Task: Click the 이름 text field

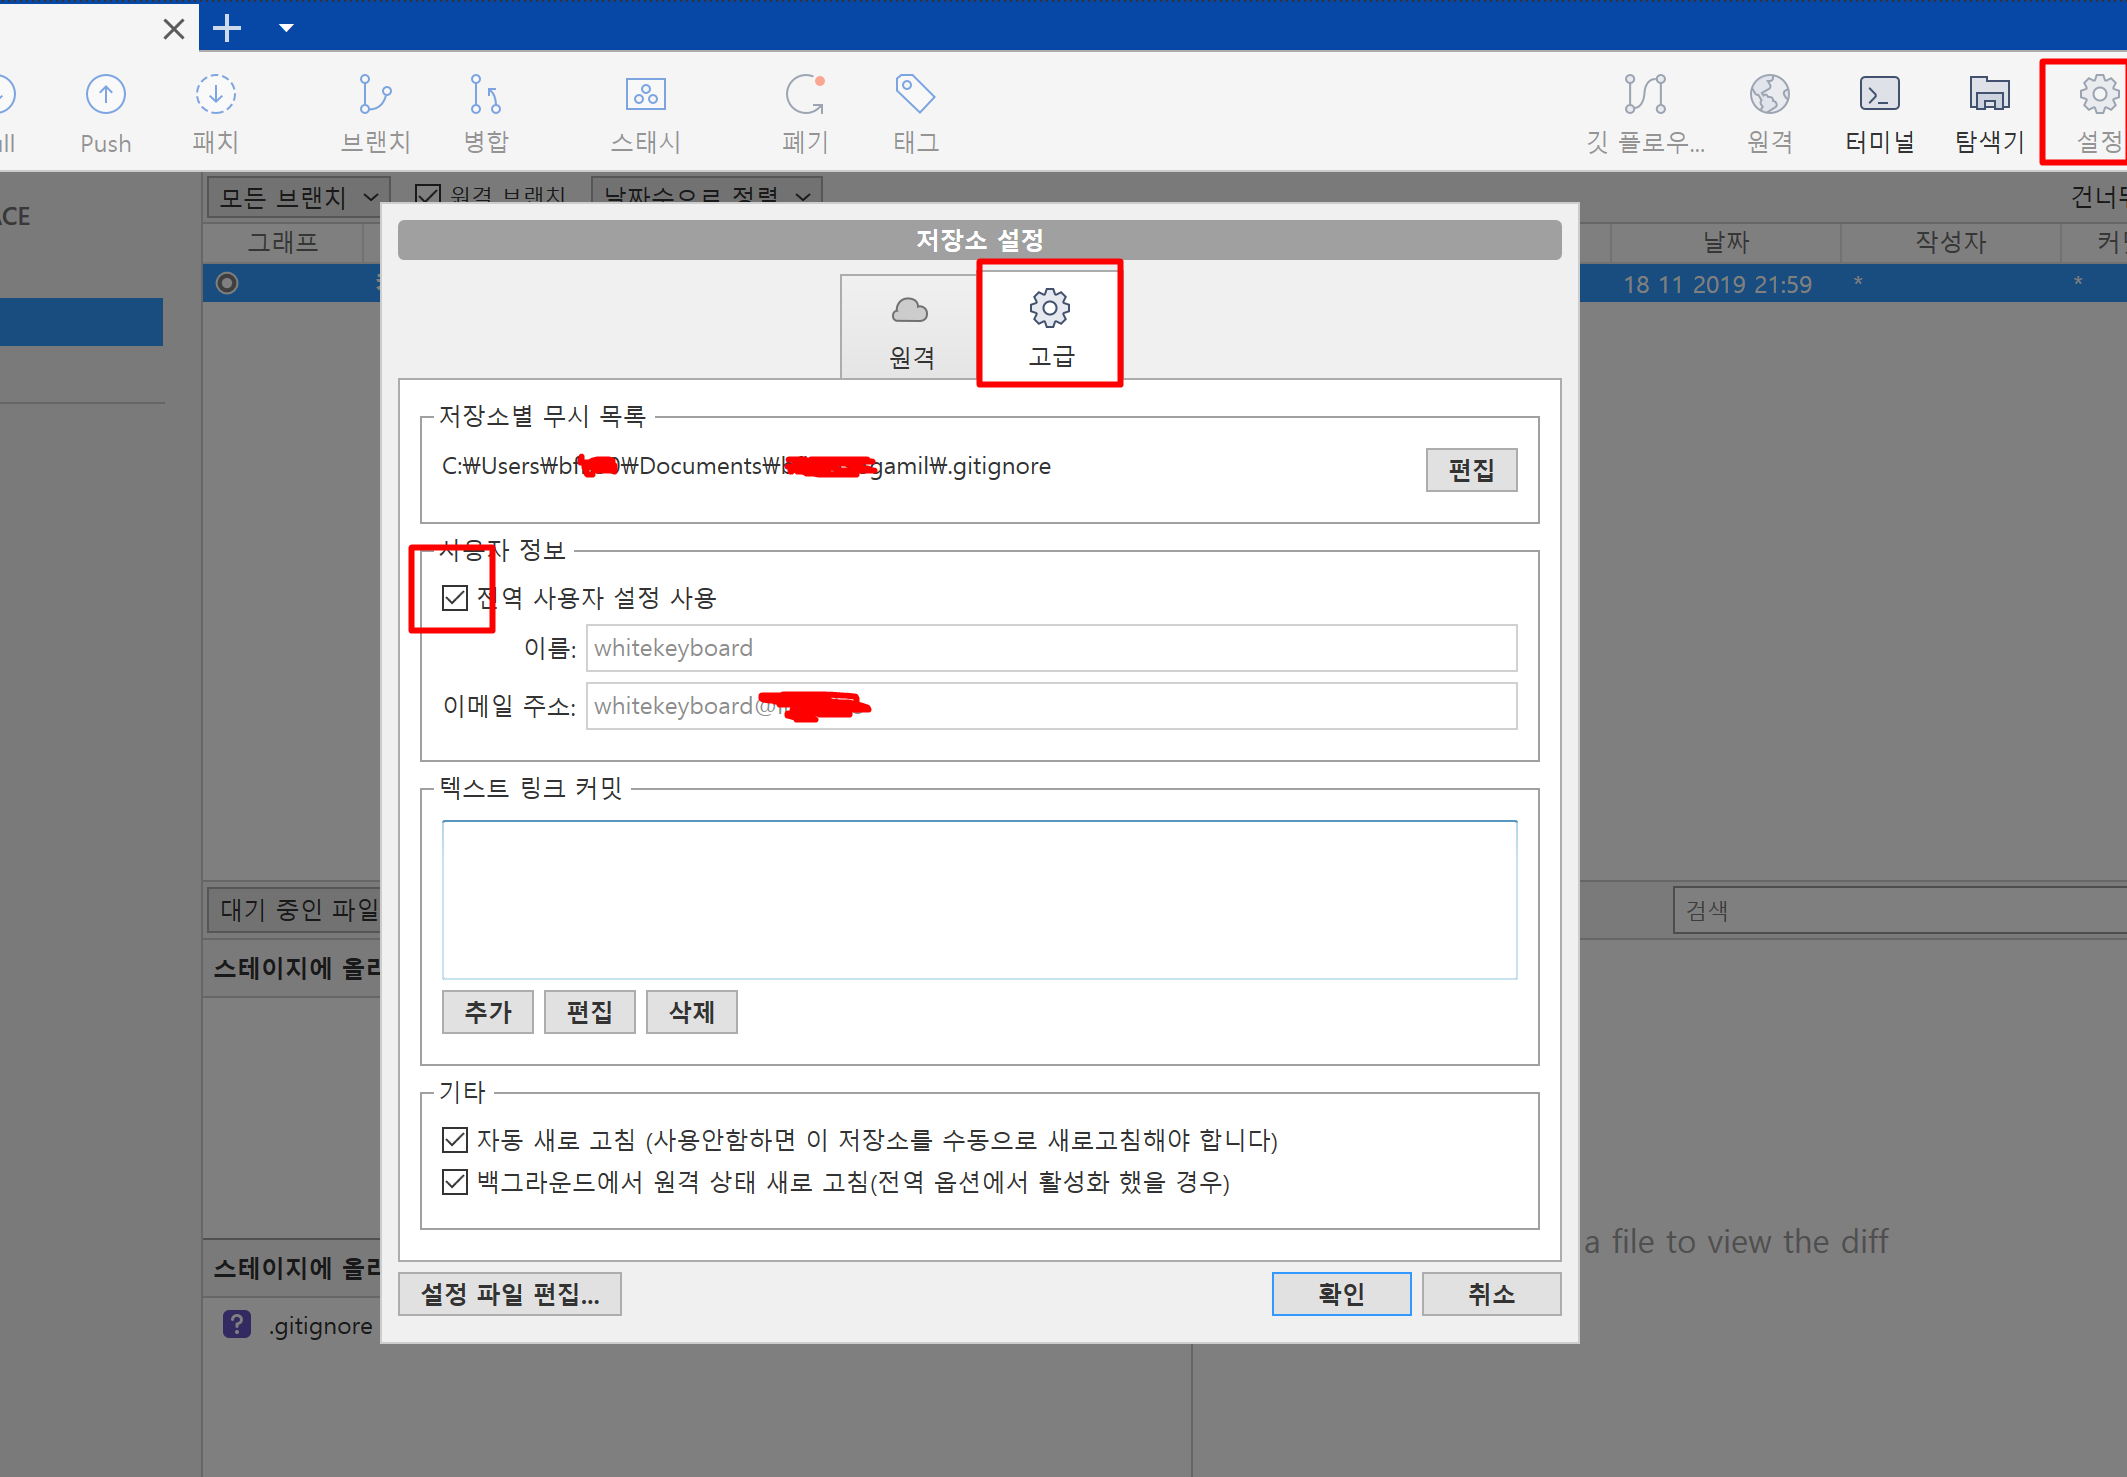Action: click(1050, 648)
